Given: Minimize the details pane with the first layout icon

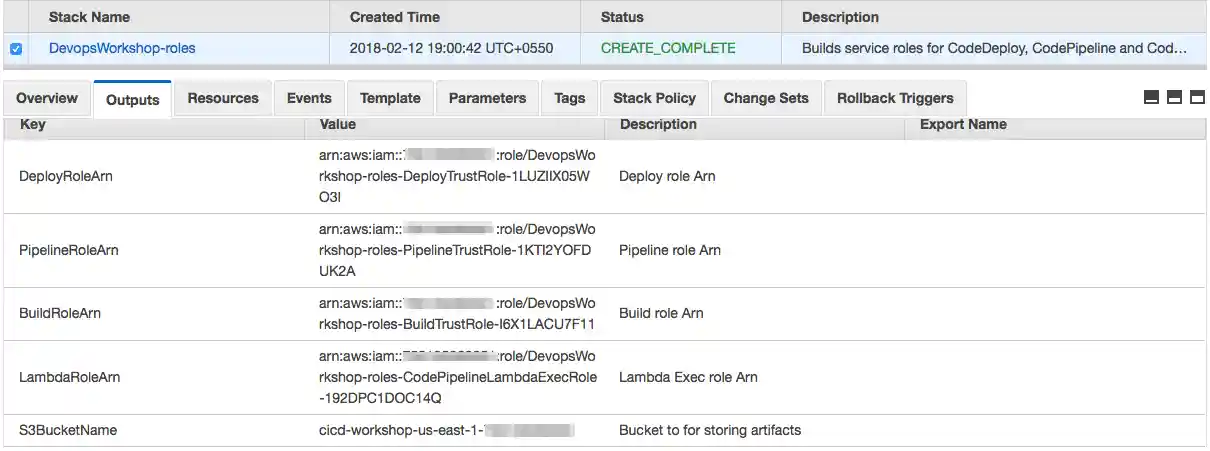Looking at the screenshot, I should (1151, 98).
